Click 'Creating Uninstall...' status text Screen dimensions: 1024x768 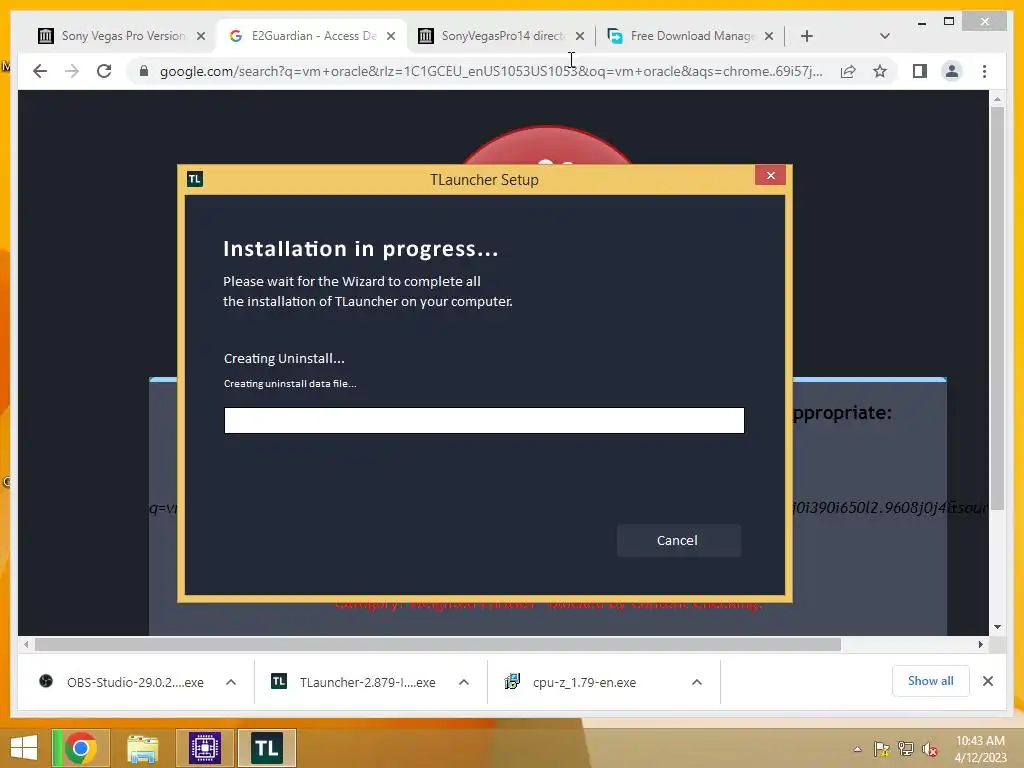284,359
